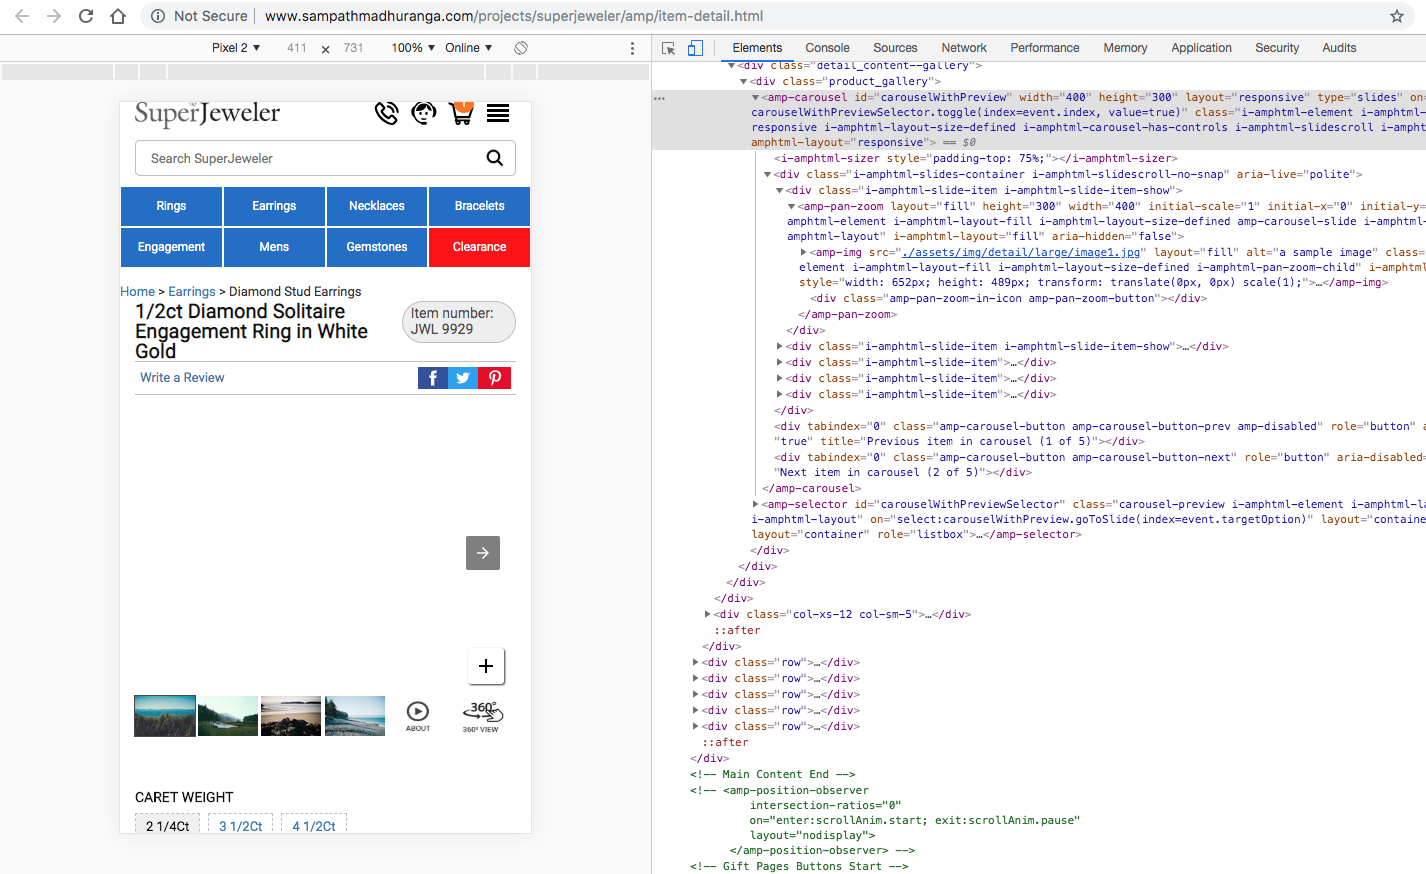The height and width of the screenshot is (874, 1426).
Task: Open the 360° VIEW icon
Action: pyautogui.click(x=482, y=713)
